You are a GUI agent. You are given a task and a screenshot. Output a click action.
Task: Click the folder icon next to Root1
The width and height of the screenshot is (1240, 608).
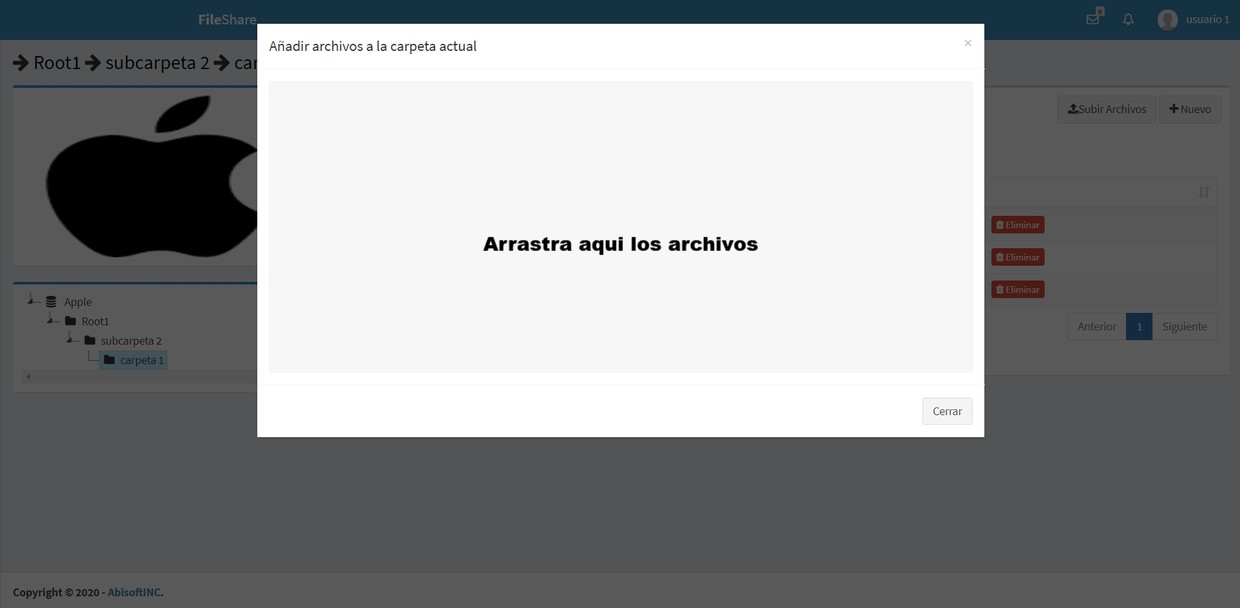click(70, 321)
